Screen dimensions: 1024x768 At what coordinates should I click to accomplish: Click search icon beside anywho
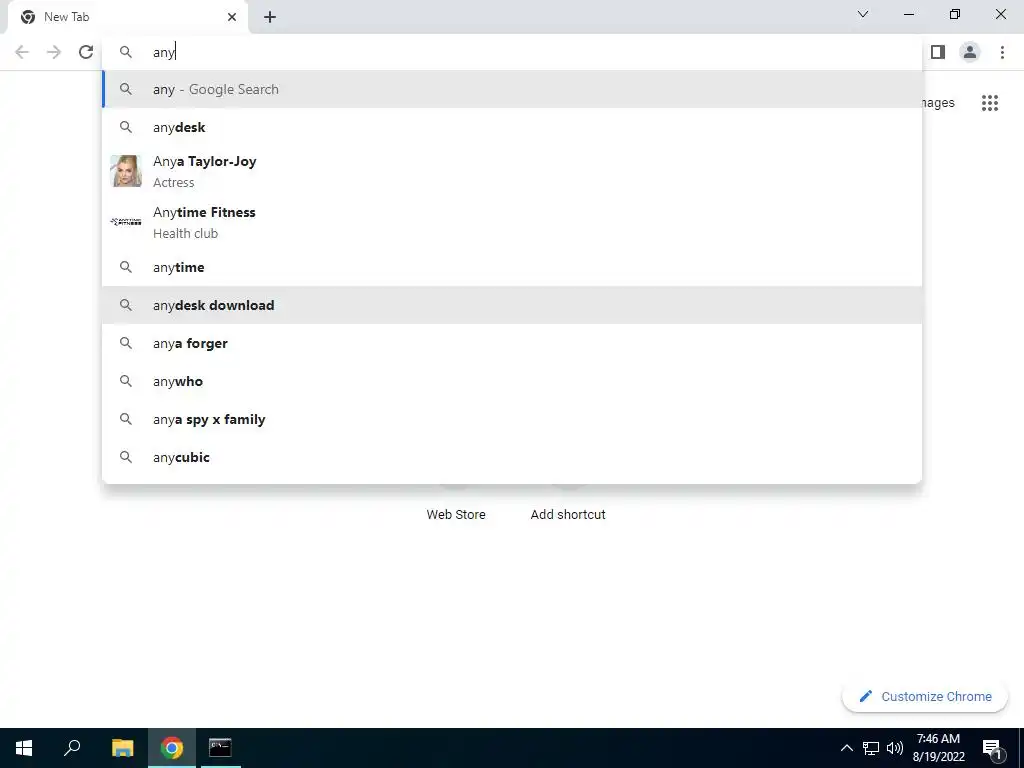click(x=126, y=381)
